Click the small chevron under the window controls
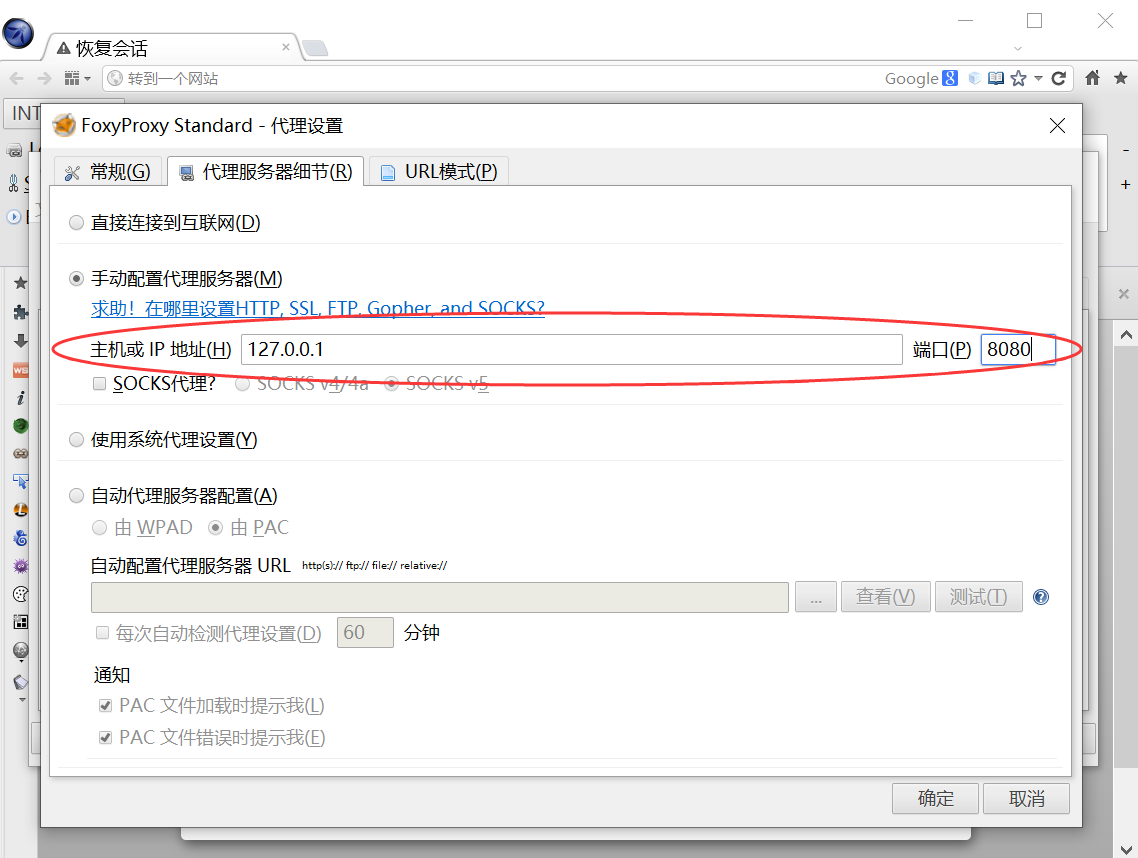The height and width of the screenshot is (858, 1138). 1018,49
